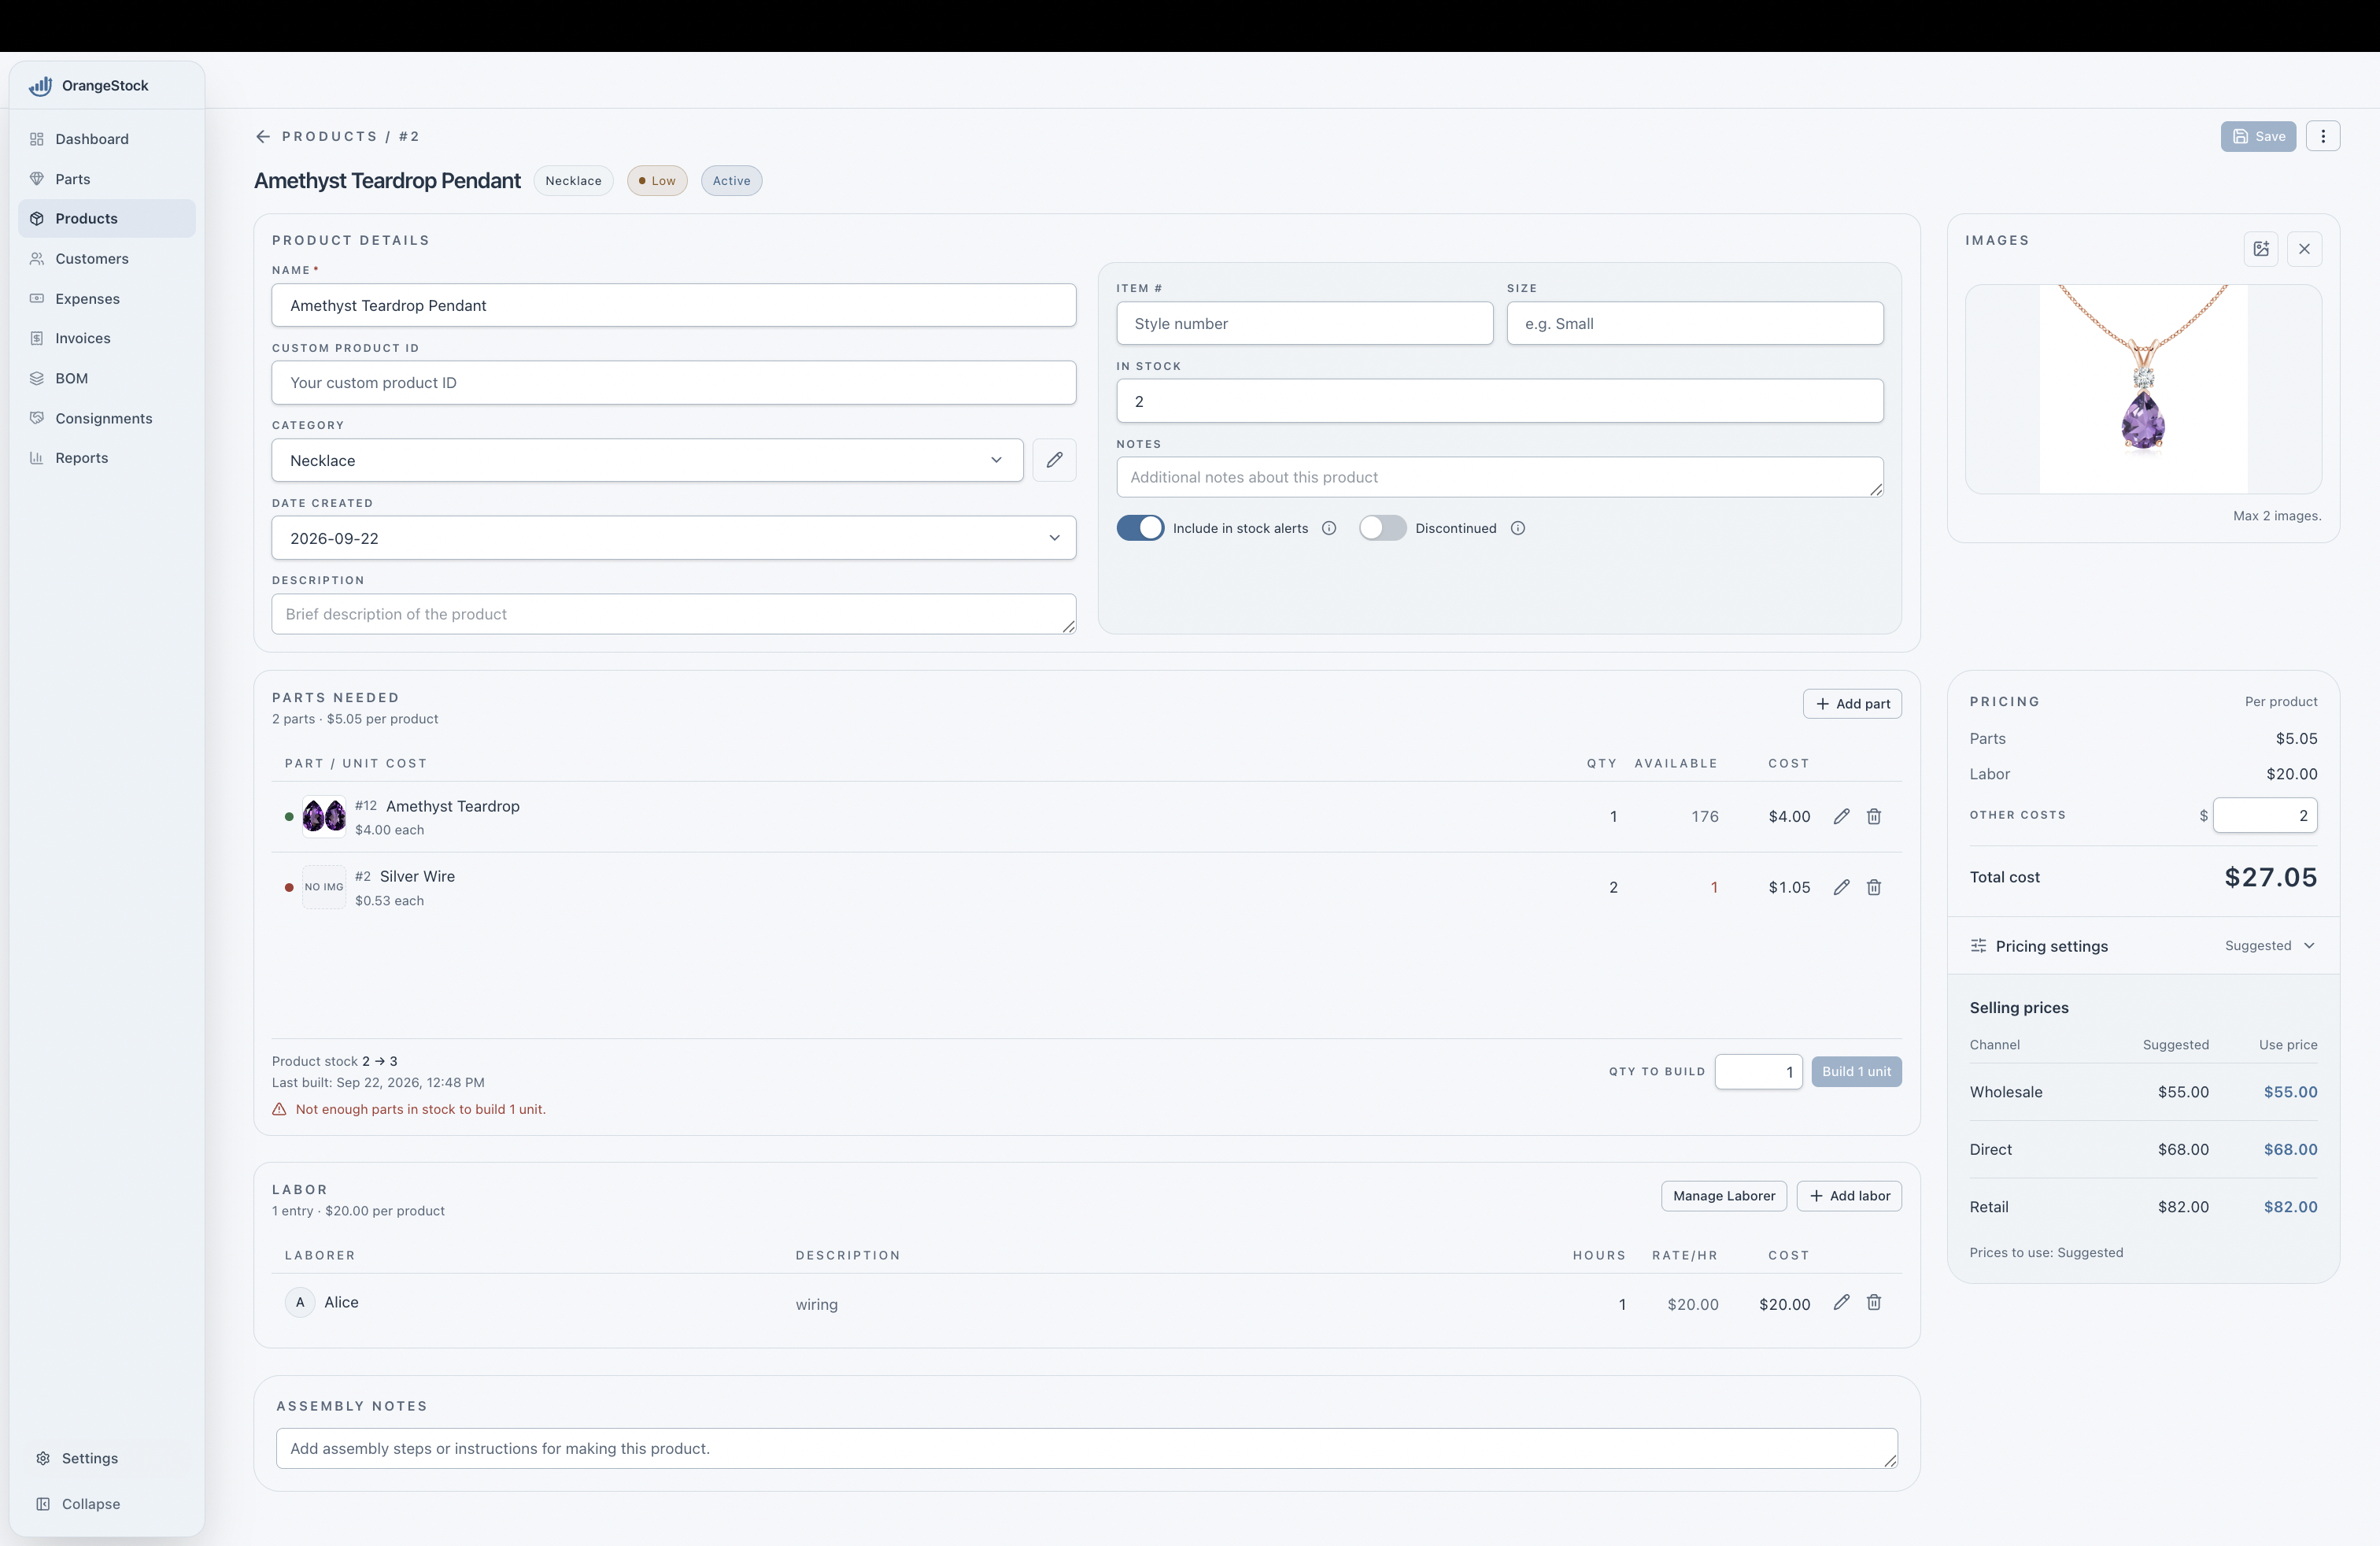Edit the Amethyst Teardrop part row
This screenshot has height=1546, width=2380.
1841,817
